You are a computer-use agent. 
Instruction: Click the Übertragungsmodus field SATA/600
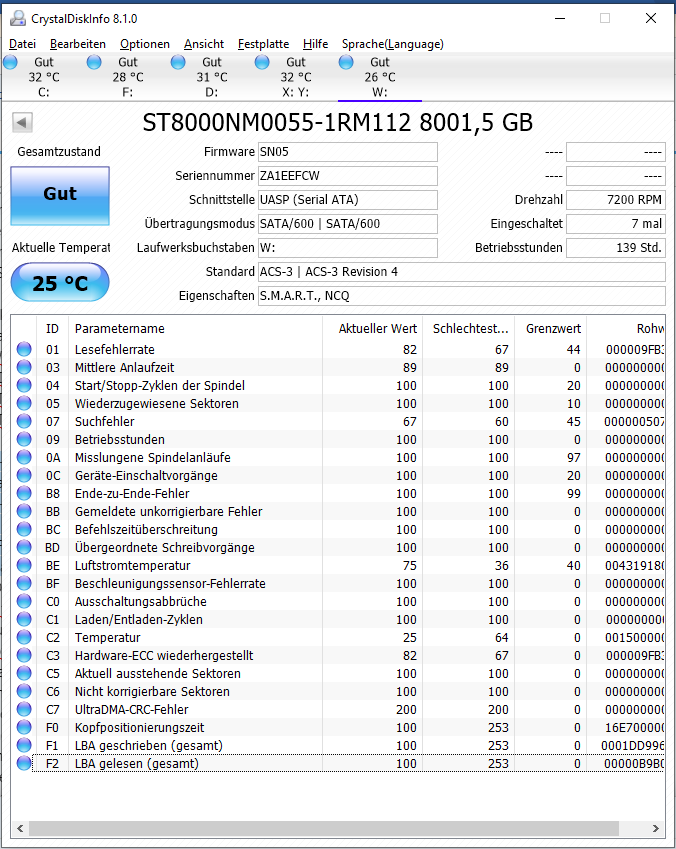348,224
